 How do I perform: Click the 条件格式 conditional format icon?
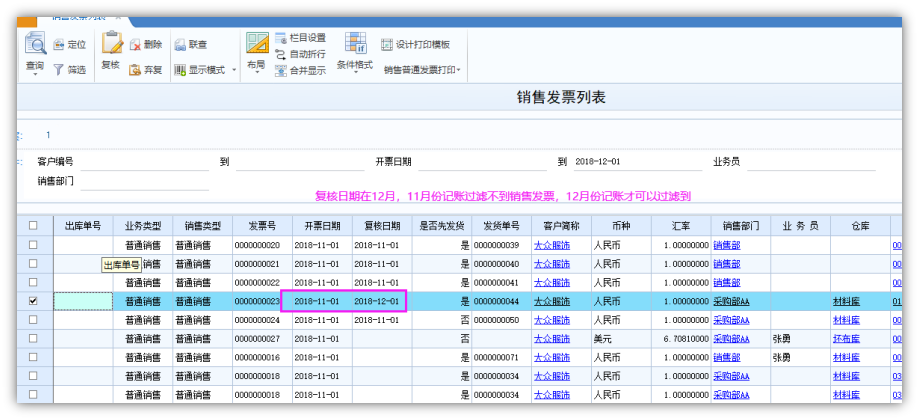[355, 43]
